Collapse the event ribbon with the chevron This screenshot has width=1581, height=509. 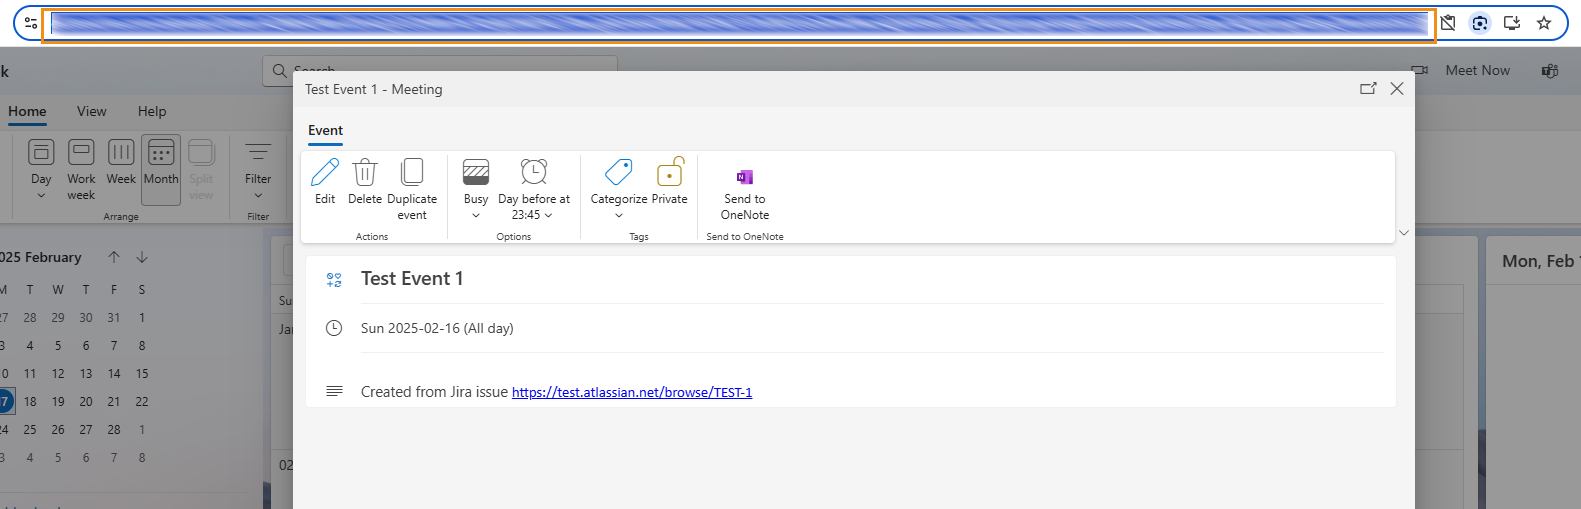1403,233
